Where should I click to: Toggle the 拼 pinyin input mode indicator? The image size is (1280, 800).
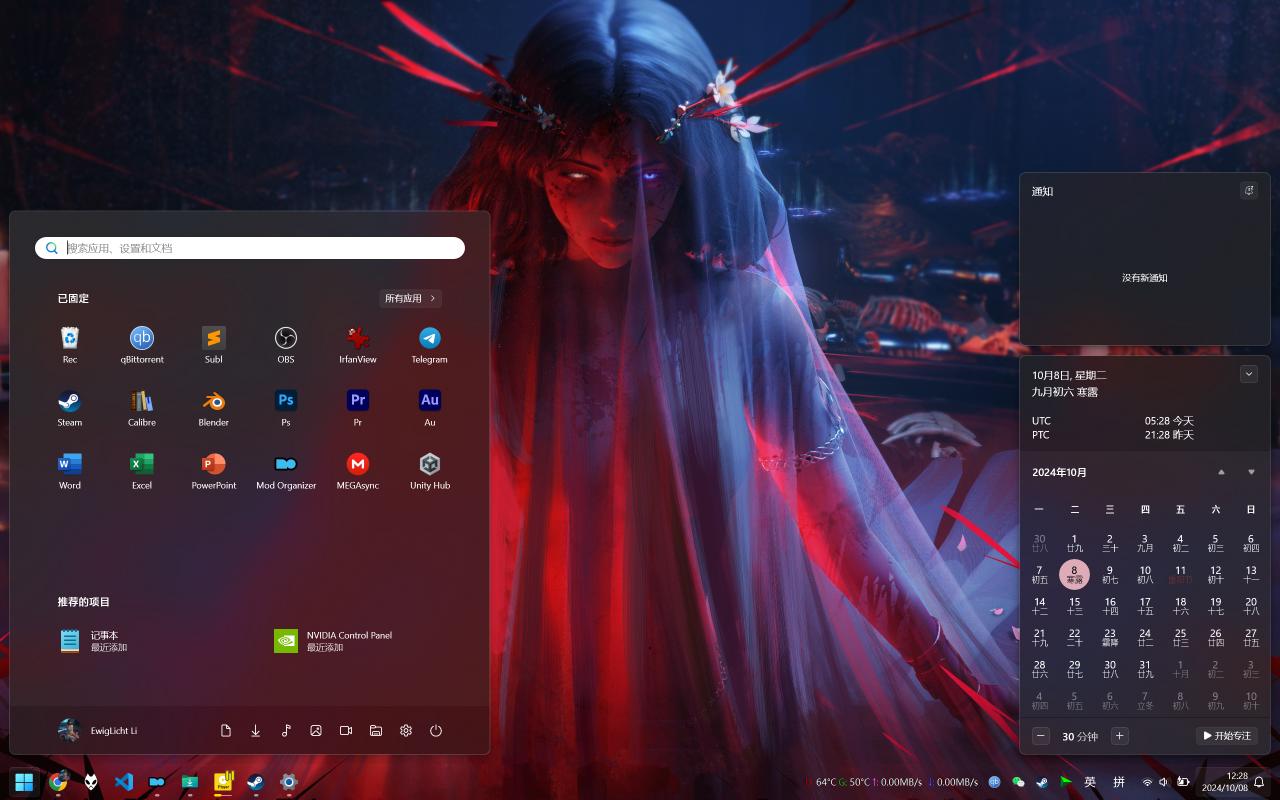pos(1119,782)
